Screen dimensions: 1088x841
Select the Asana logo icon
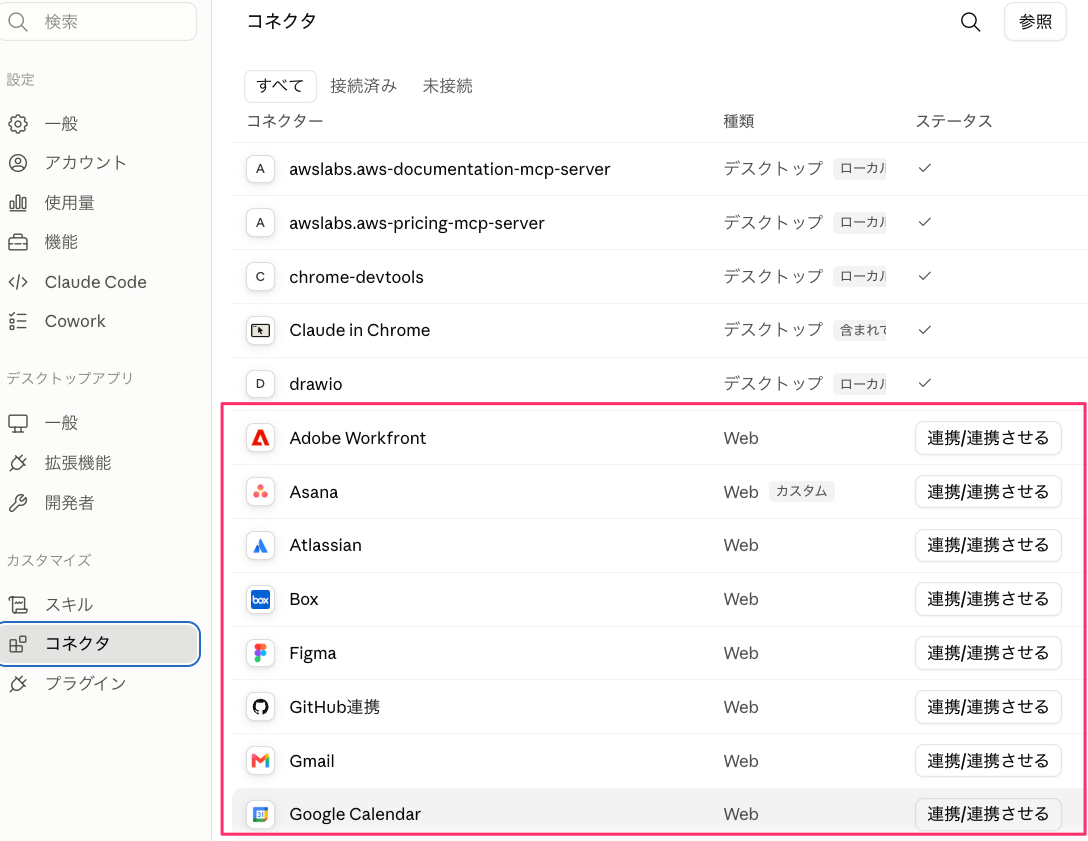(260, 492)
